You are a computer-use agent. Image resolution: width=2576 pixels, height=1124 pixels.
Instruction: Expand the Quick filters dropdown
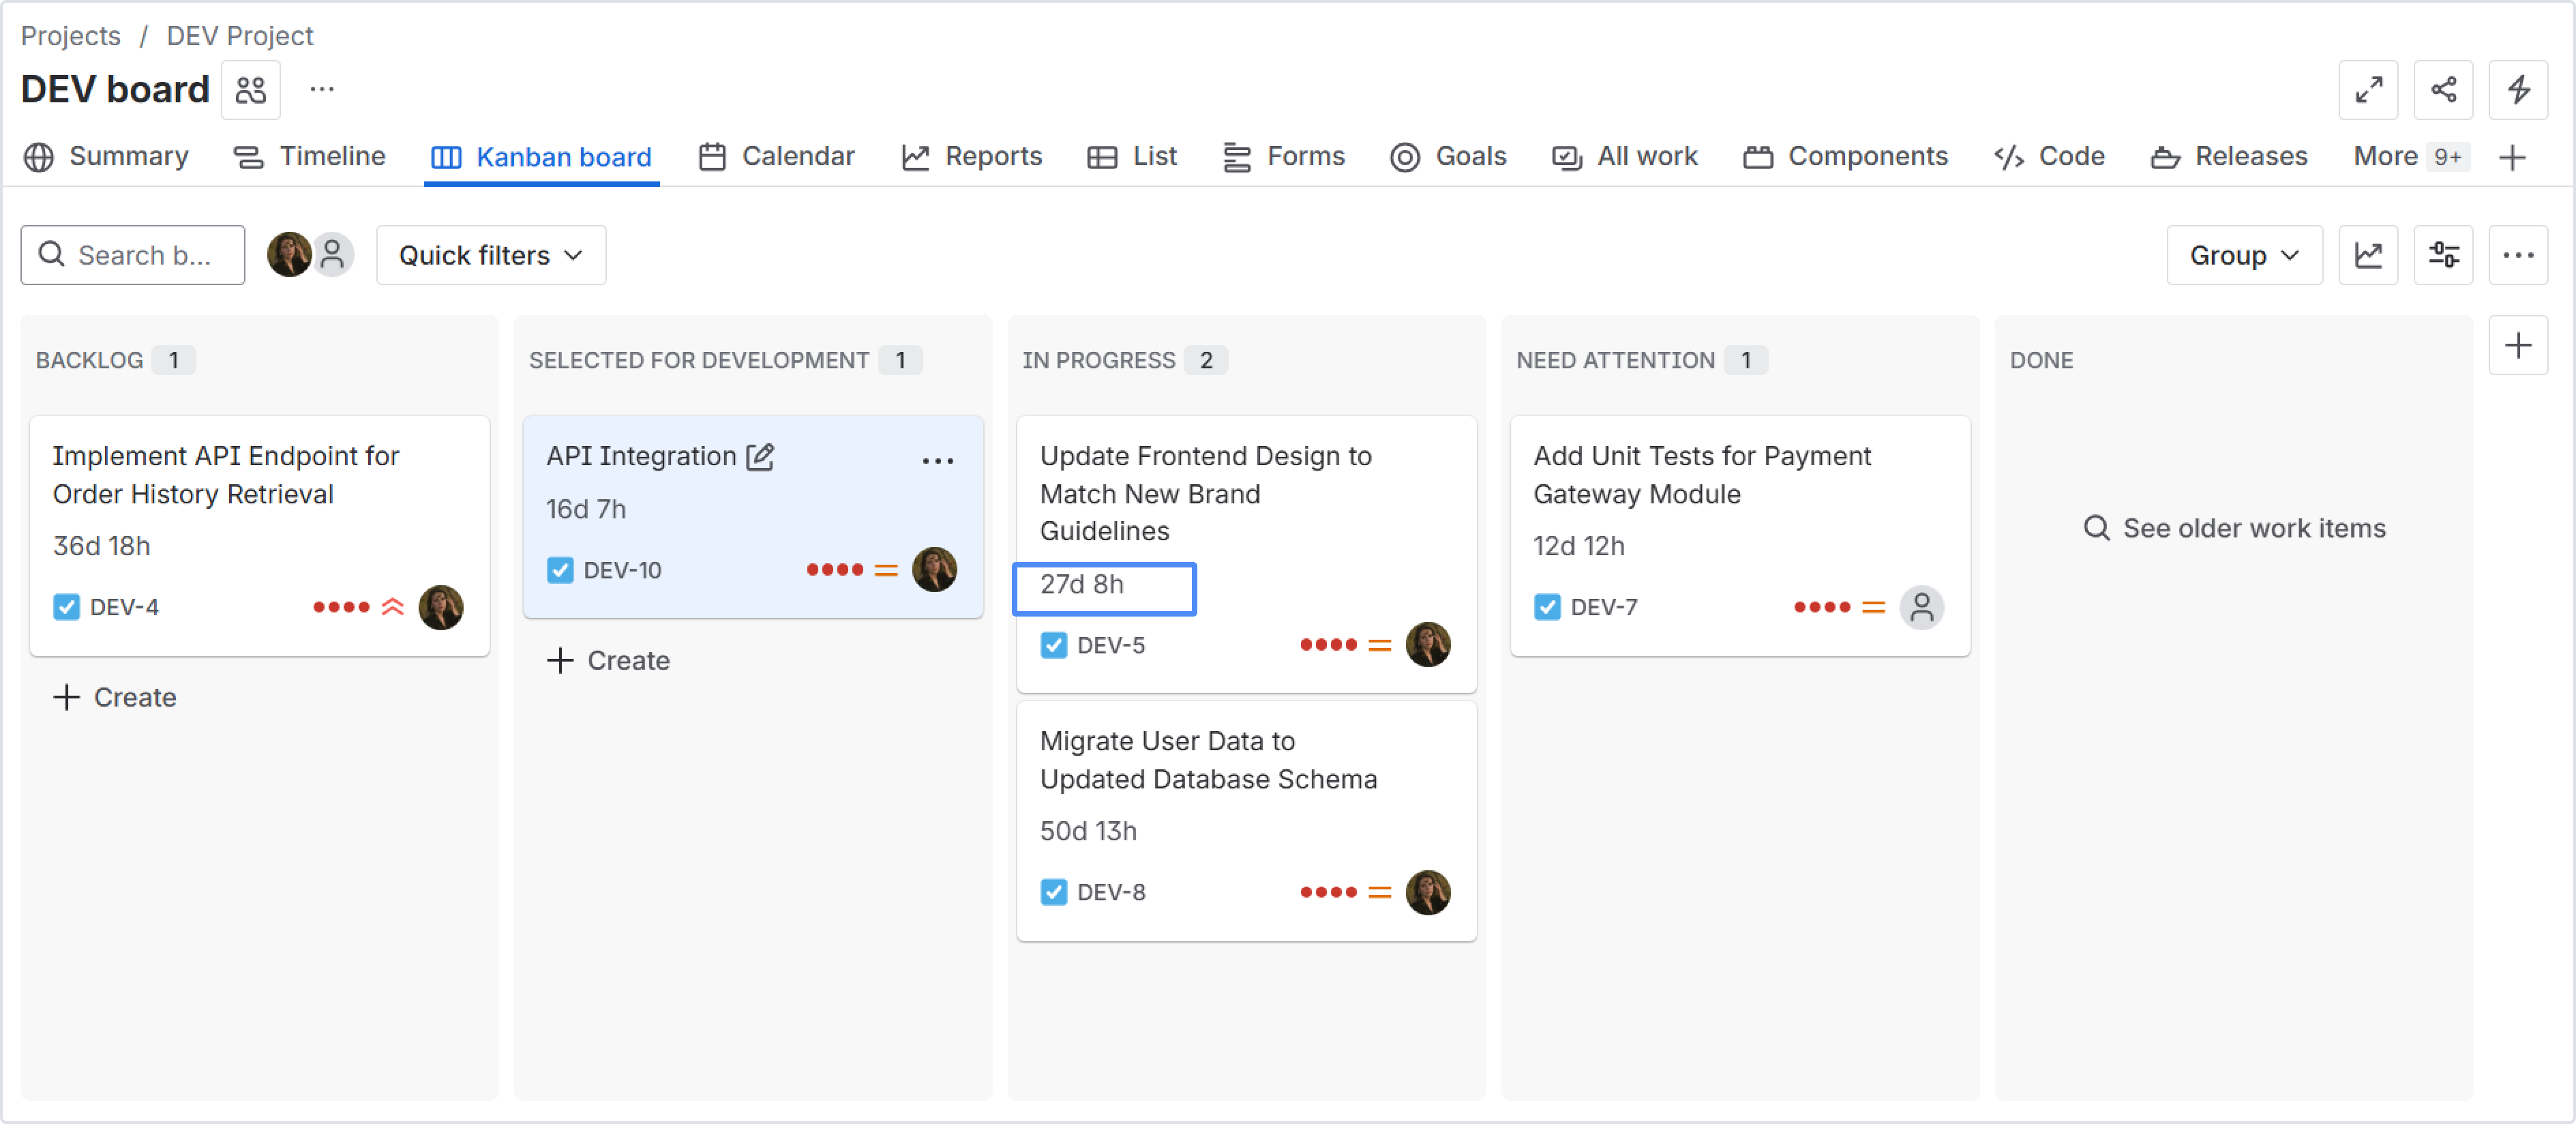491,255
